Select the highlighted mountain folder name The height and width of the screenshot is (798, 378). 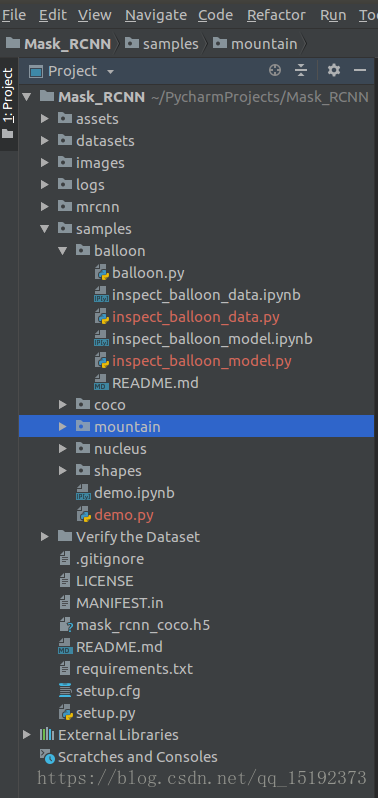click(x=127, y=426)
